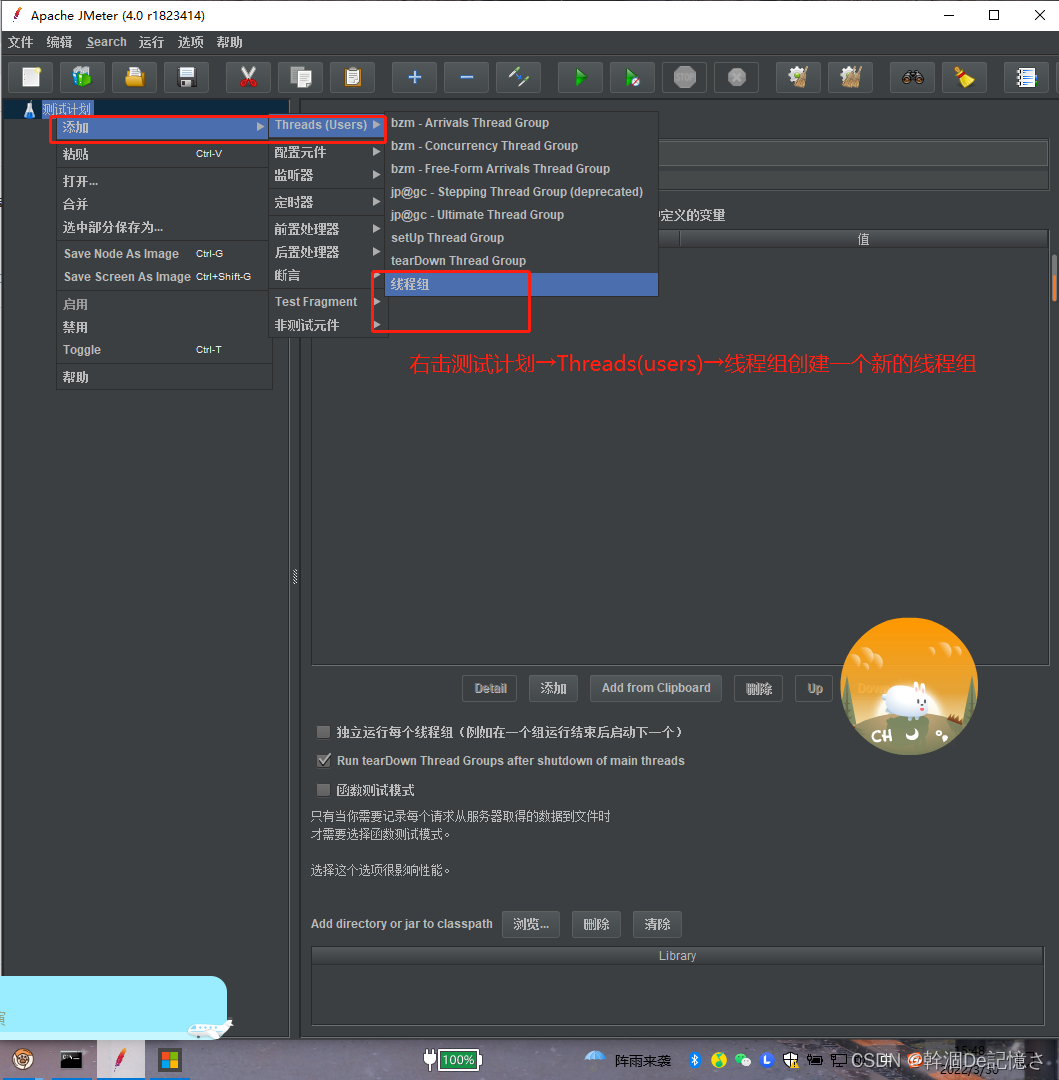Click the 值 column header

[x=863, y=239]
